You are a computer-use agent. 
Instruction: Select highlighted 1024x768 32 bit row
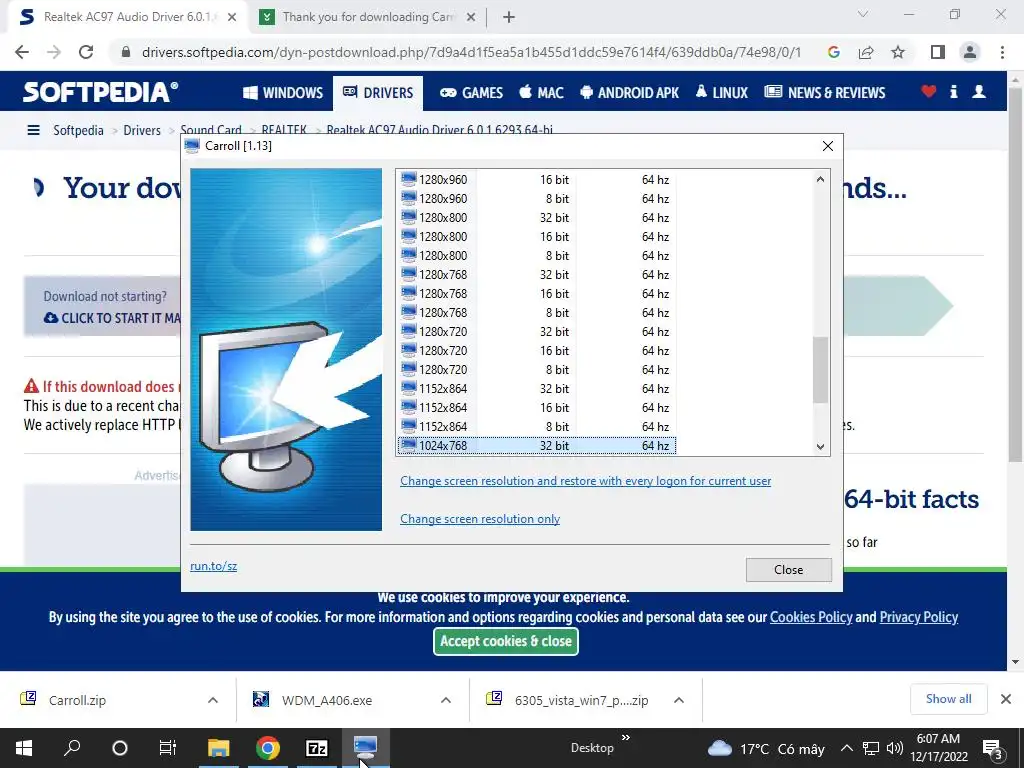537,445
